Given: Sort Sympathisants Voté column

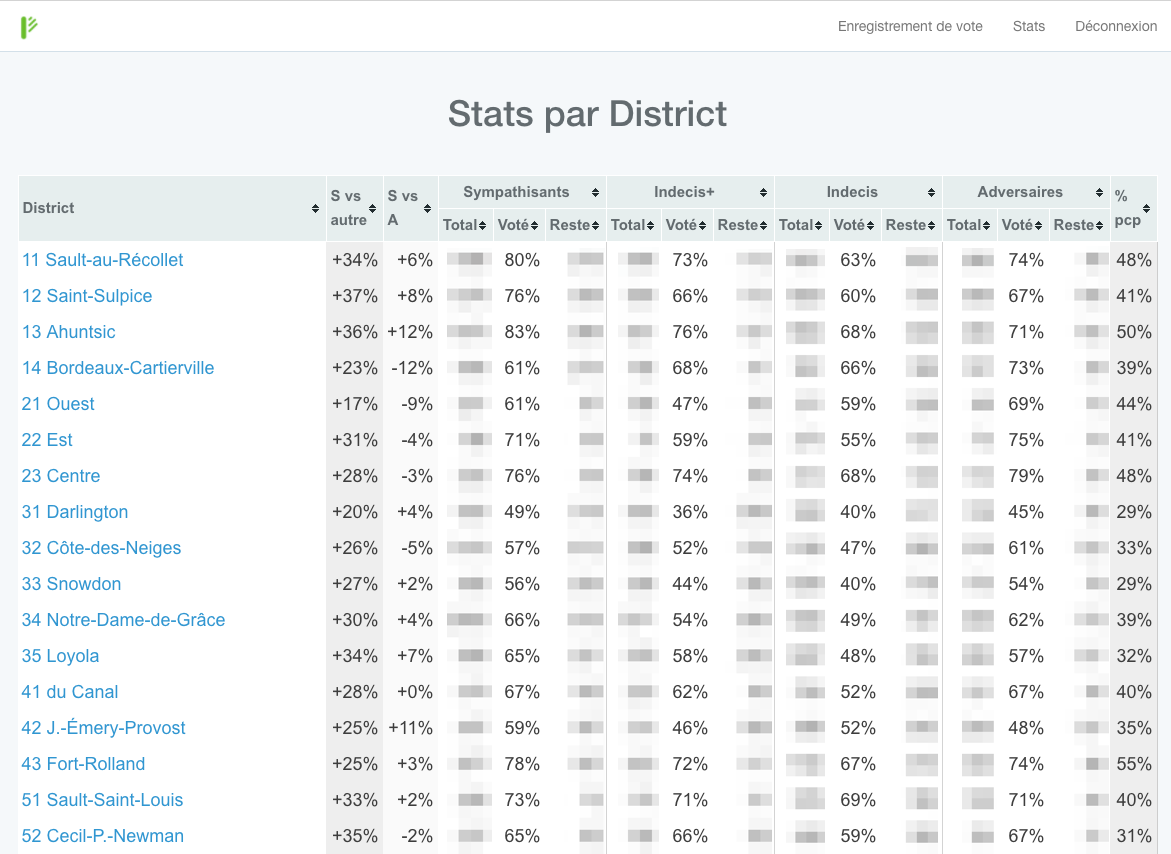Looking at the screenshot, I should [x=519, y=225].
